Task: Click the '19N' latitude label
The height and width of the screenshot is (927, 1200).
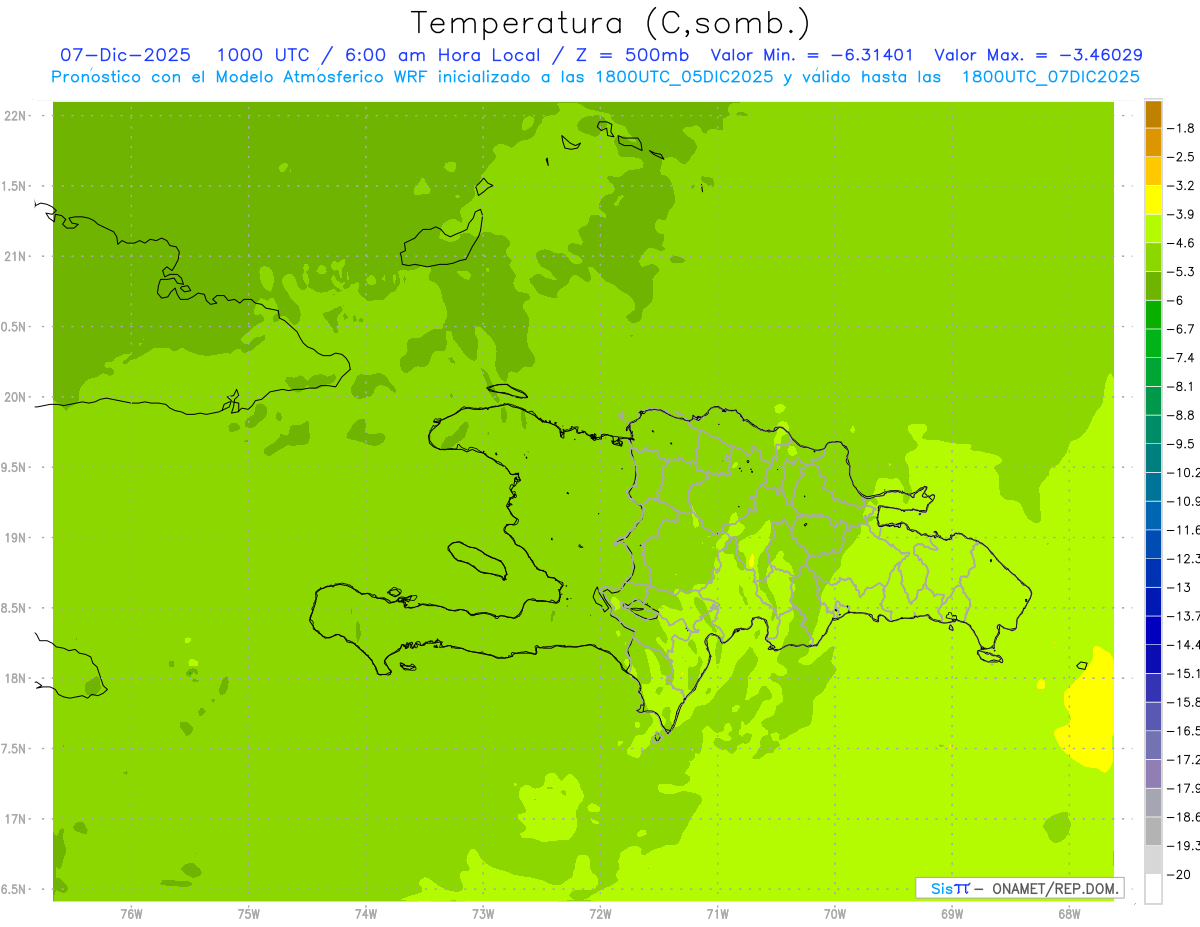Action: coord(15,538)
